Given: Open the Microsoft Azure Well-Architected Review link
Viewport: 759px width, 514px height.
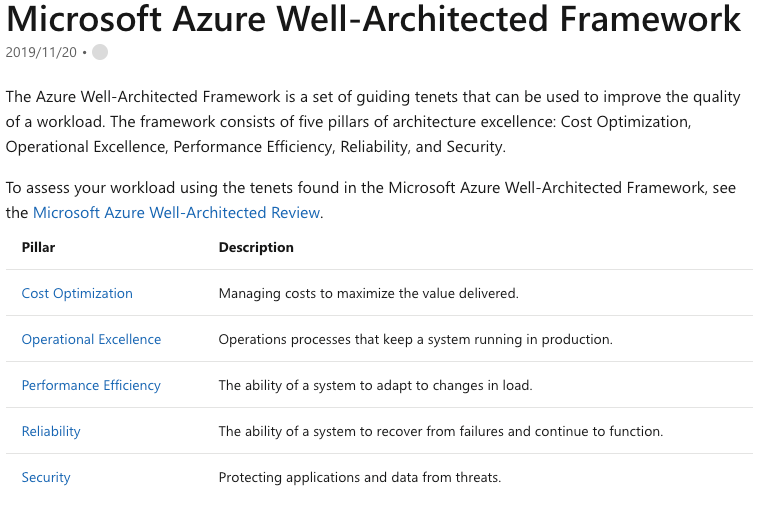Looking at the screenshot, I should point(176,212).
